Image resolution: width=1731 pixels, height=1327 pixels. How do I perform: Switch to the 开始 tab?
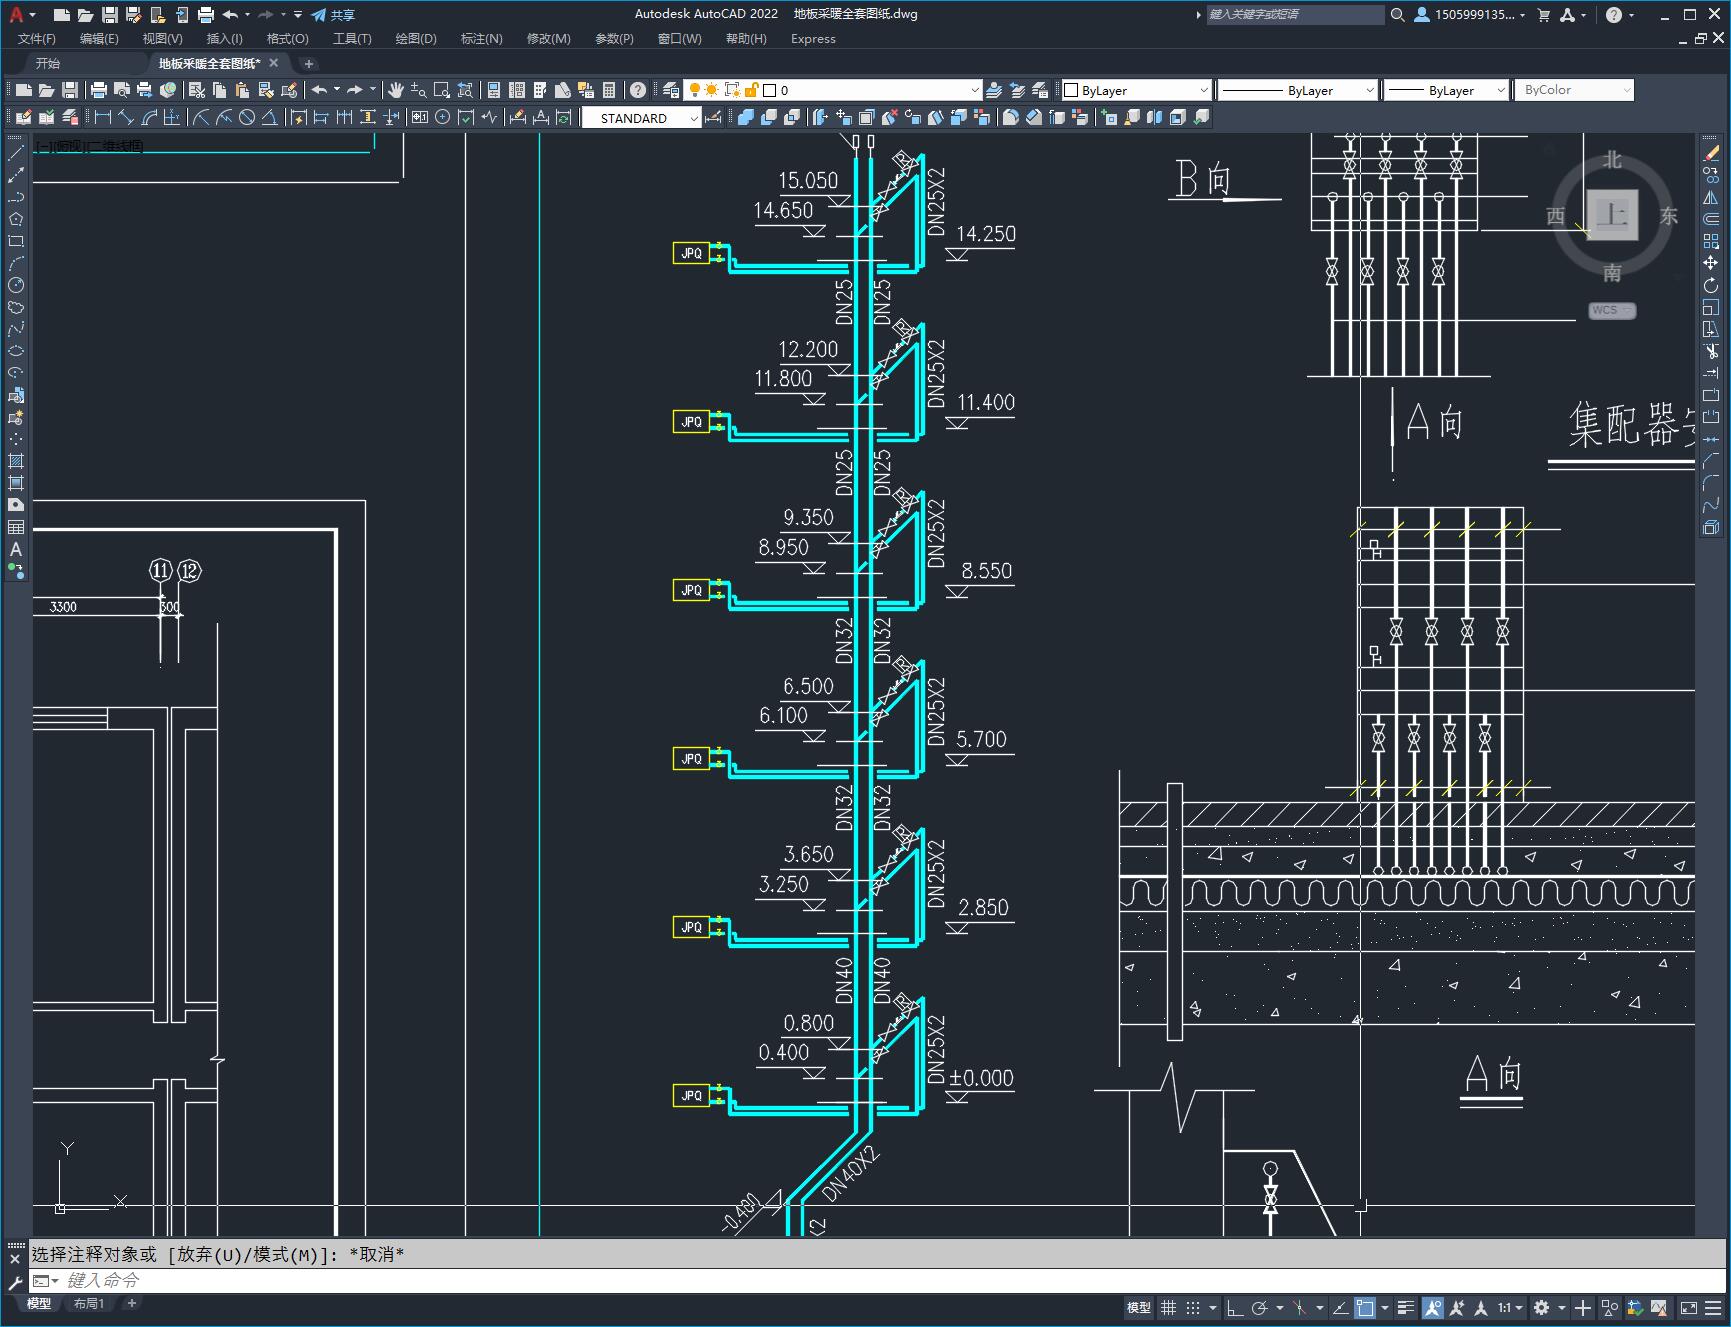(48, 63)
